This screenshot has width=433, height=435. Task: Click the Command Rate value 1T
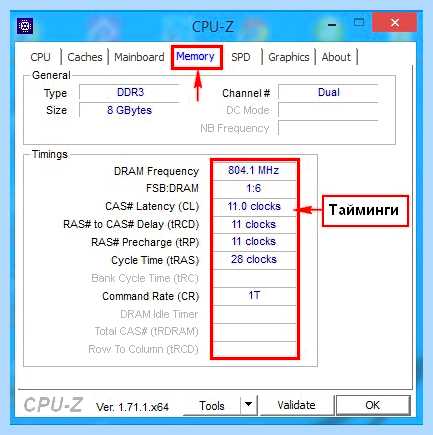254,295
